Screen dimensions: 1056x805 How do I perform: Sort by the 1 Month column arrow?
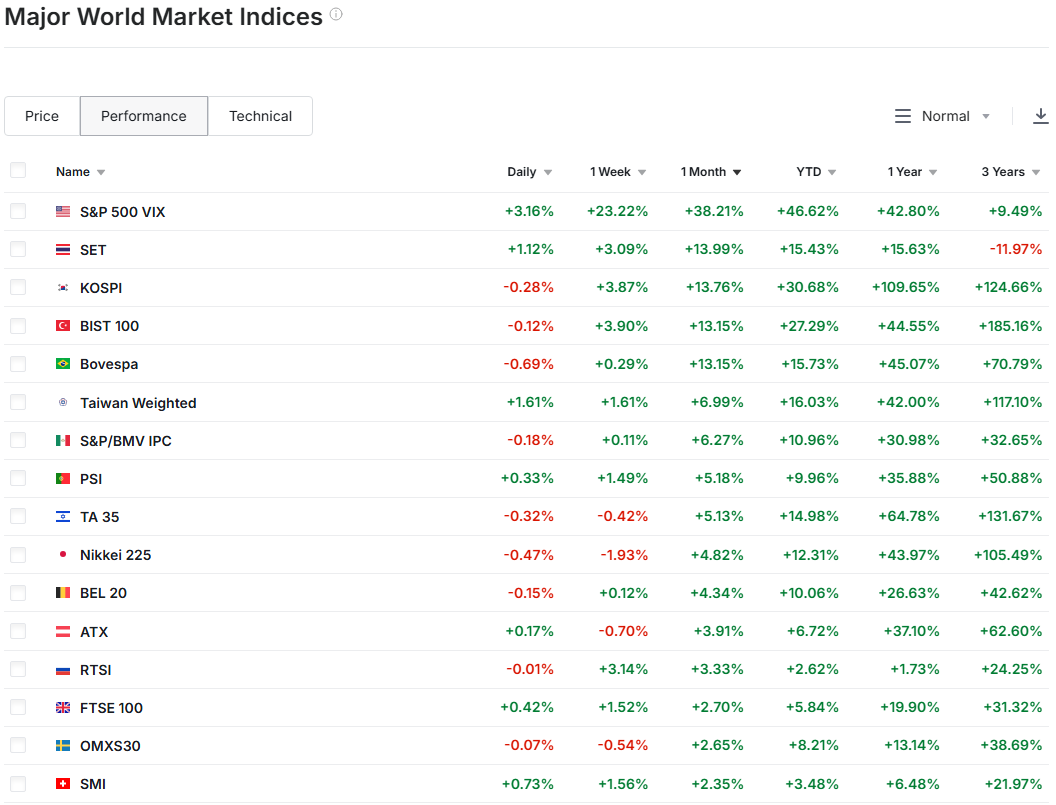pos(737,172)
